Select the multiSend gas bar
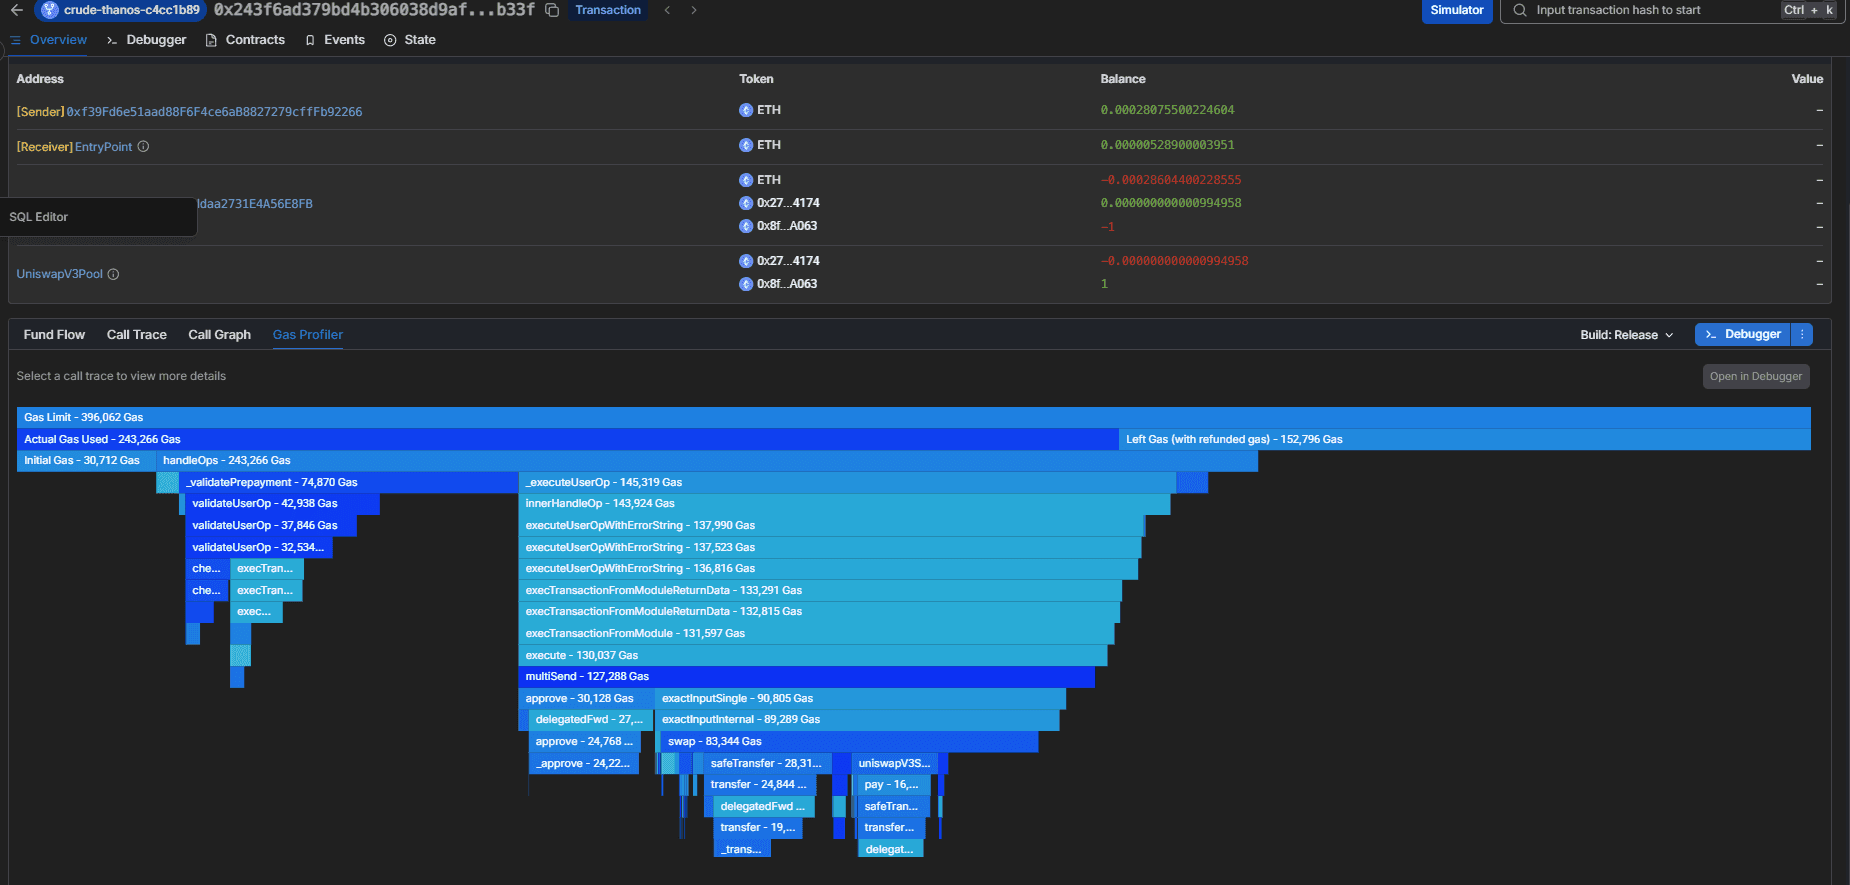This screenshot has width=1850, height=885. [x=806, y=677]
